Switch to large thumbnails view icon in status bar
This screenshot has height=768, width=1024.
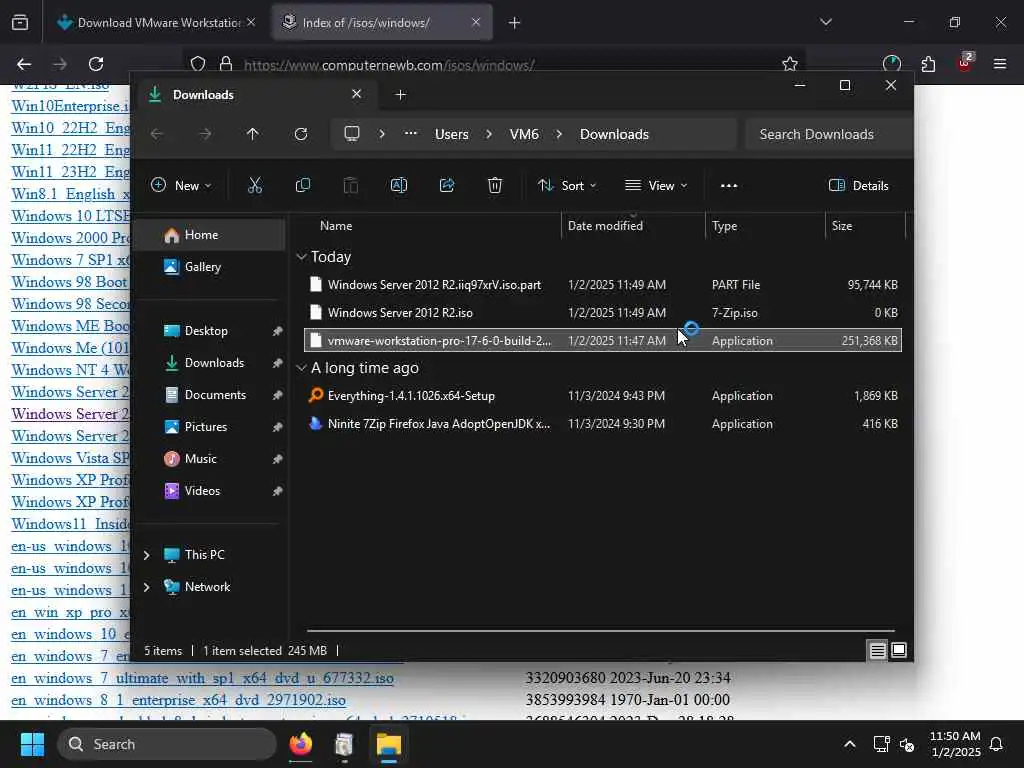tap(899, 650)
